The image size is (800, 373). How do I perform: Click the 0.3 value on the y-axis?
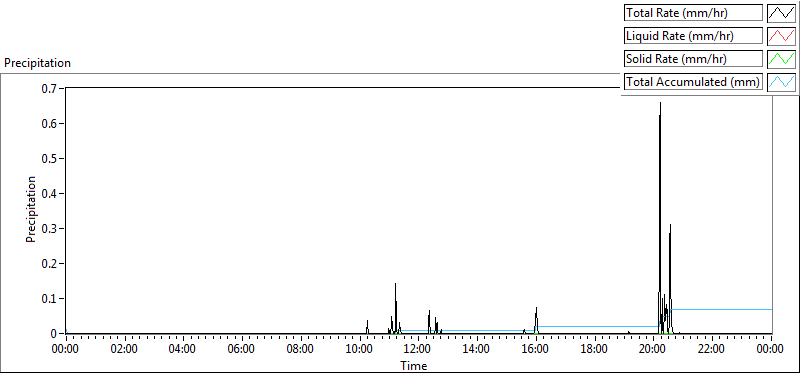[50, 229]
